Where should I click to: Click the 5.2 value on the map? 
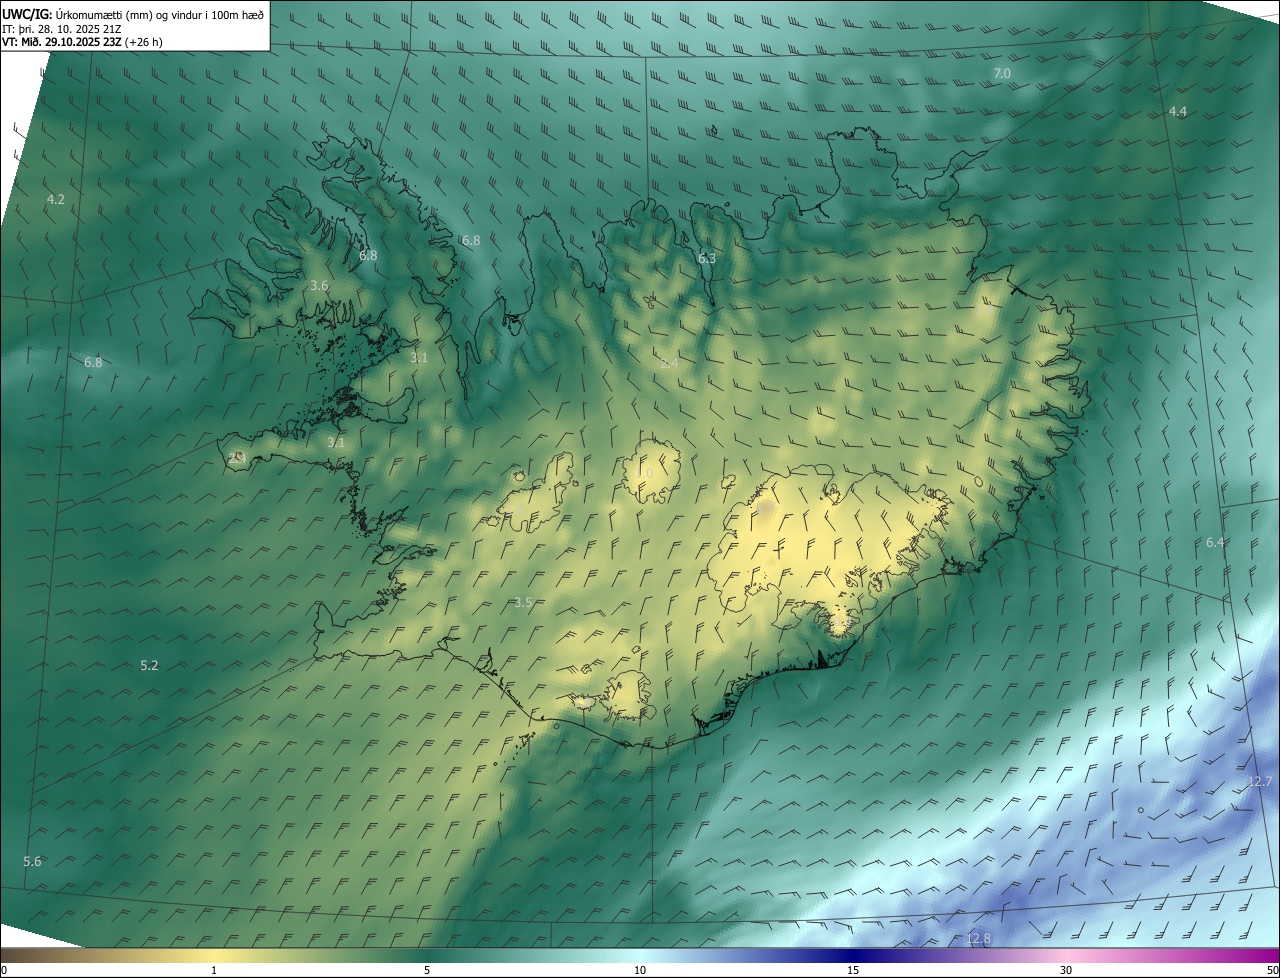coord(149,666)
